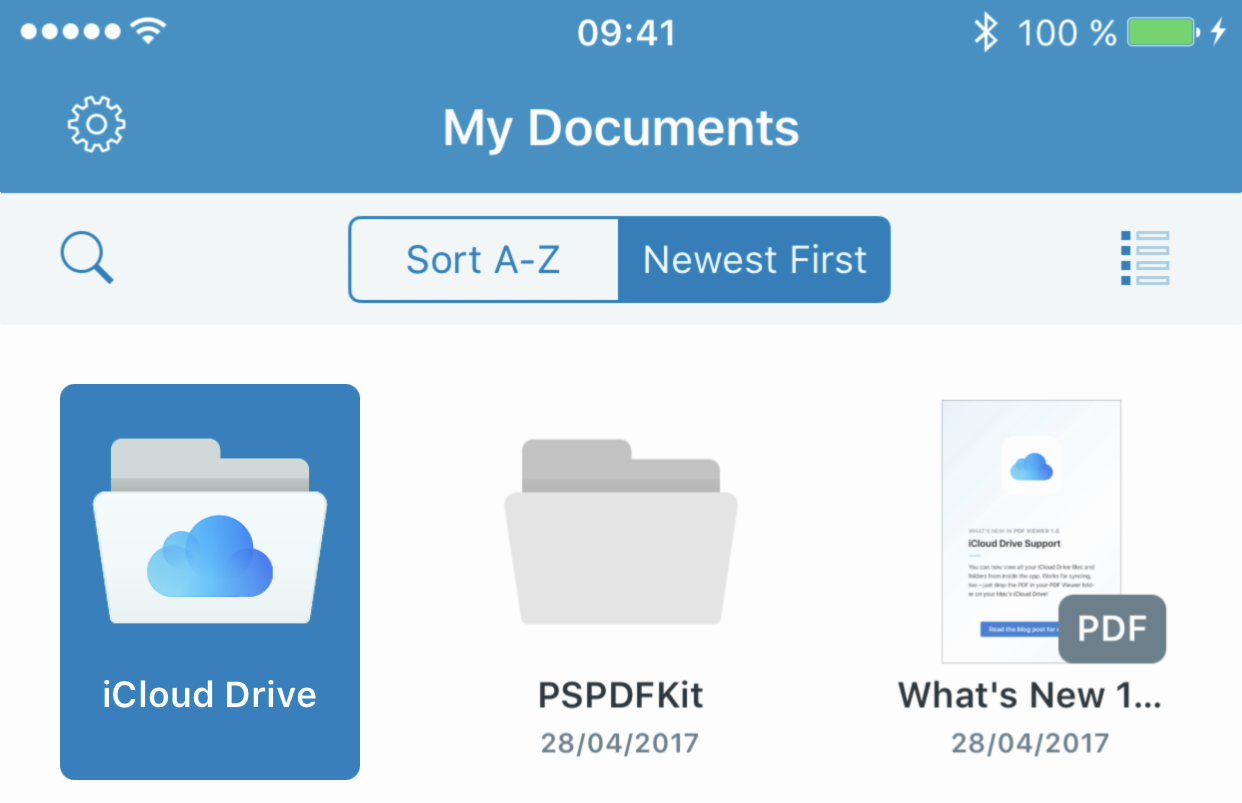This screenshot has height=803, width=1242.
Task: Tap the date under What's New 1...
Action: (x=1030, y=744)
